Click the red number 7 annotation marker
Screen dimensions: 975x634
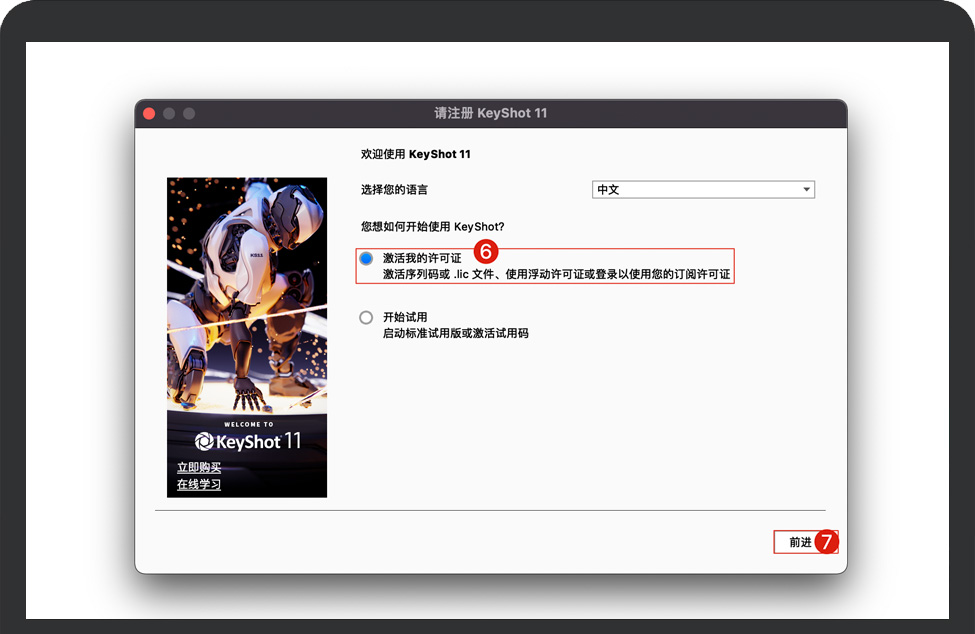pyautogui.click(x=825, y=542)
